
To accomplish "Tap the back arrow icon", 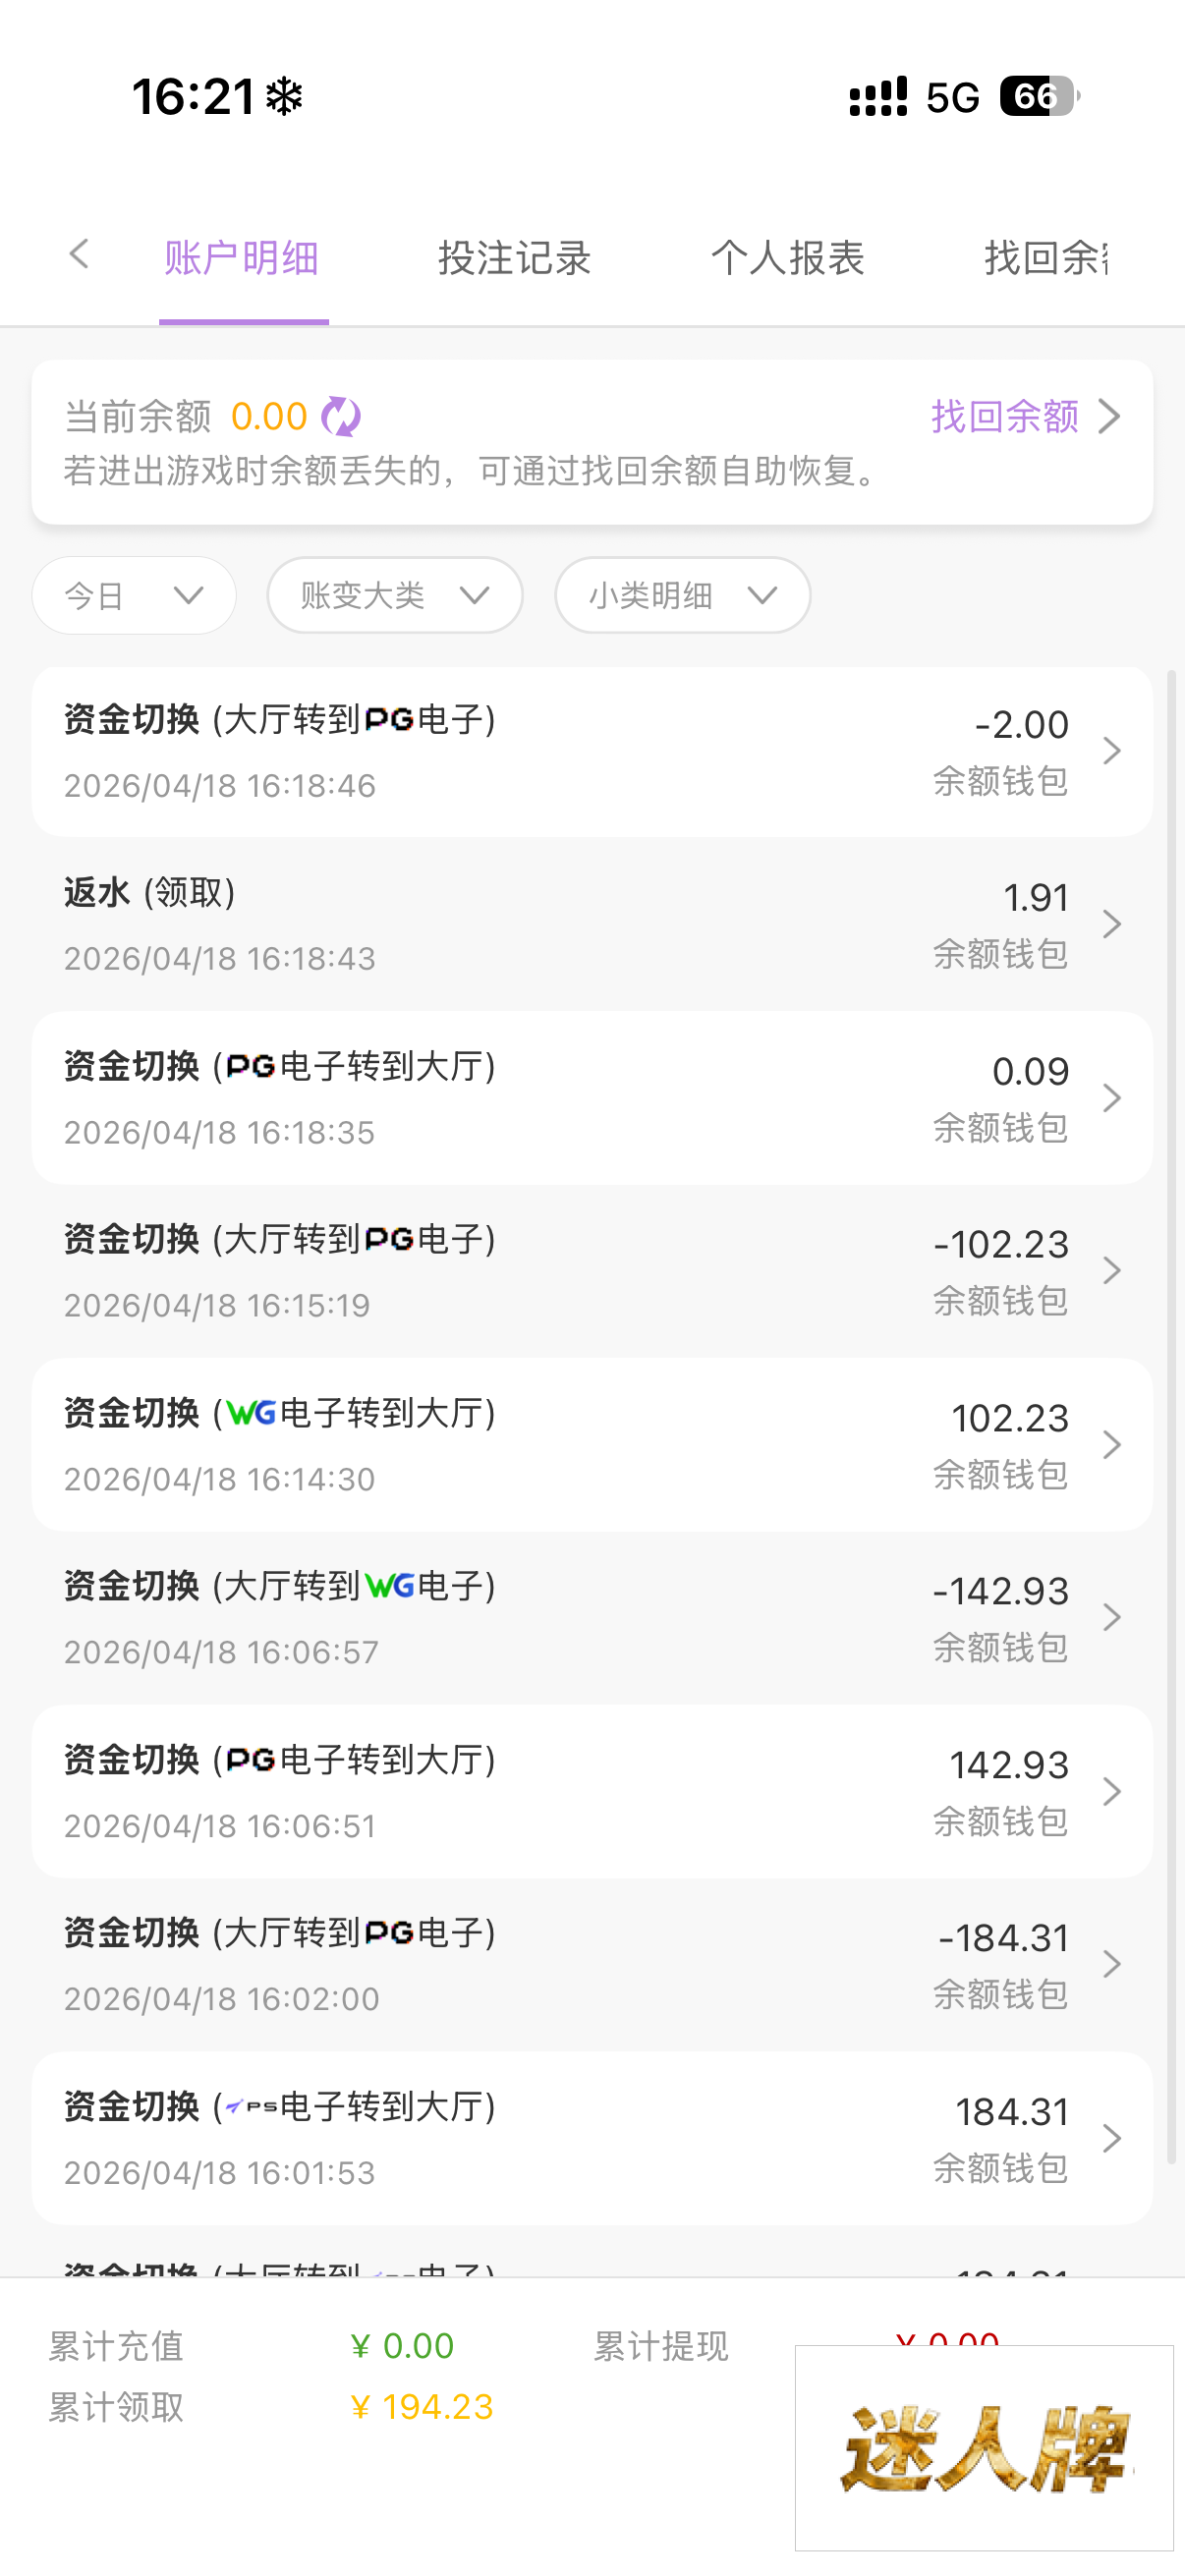I will click(80, 255).
